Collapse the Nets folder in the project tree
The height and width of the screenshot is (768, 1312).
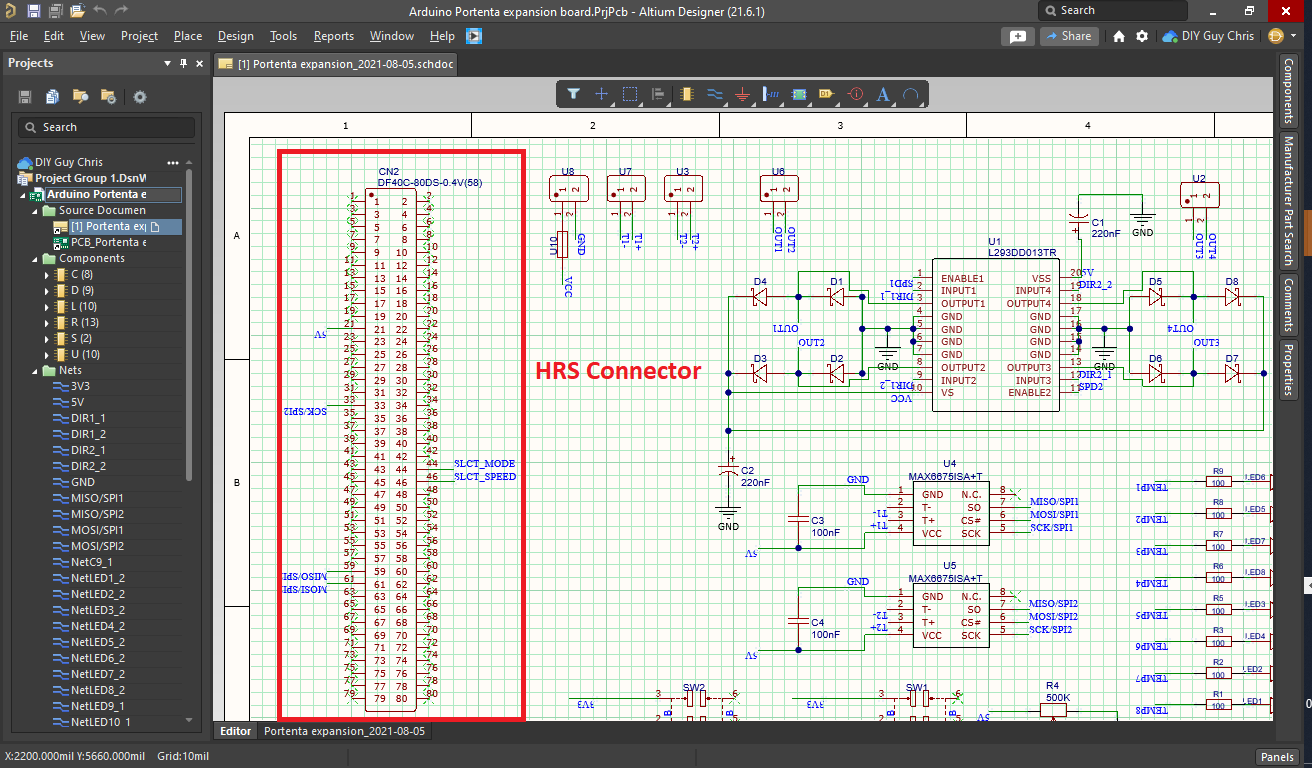click(37, 370)
